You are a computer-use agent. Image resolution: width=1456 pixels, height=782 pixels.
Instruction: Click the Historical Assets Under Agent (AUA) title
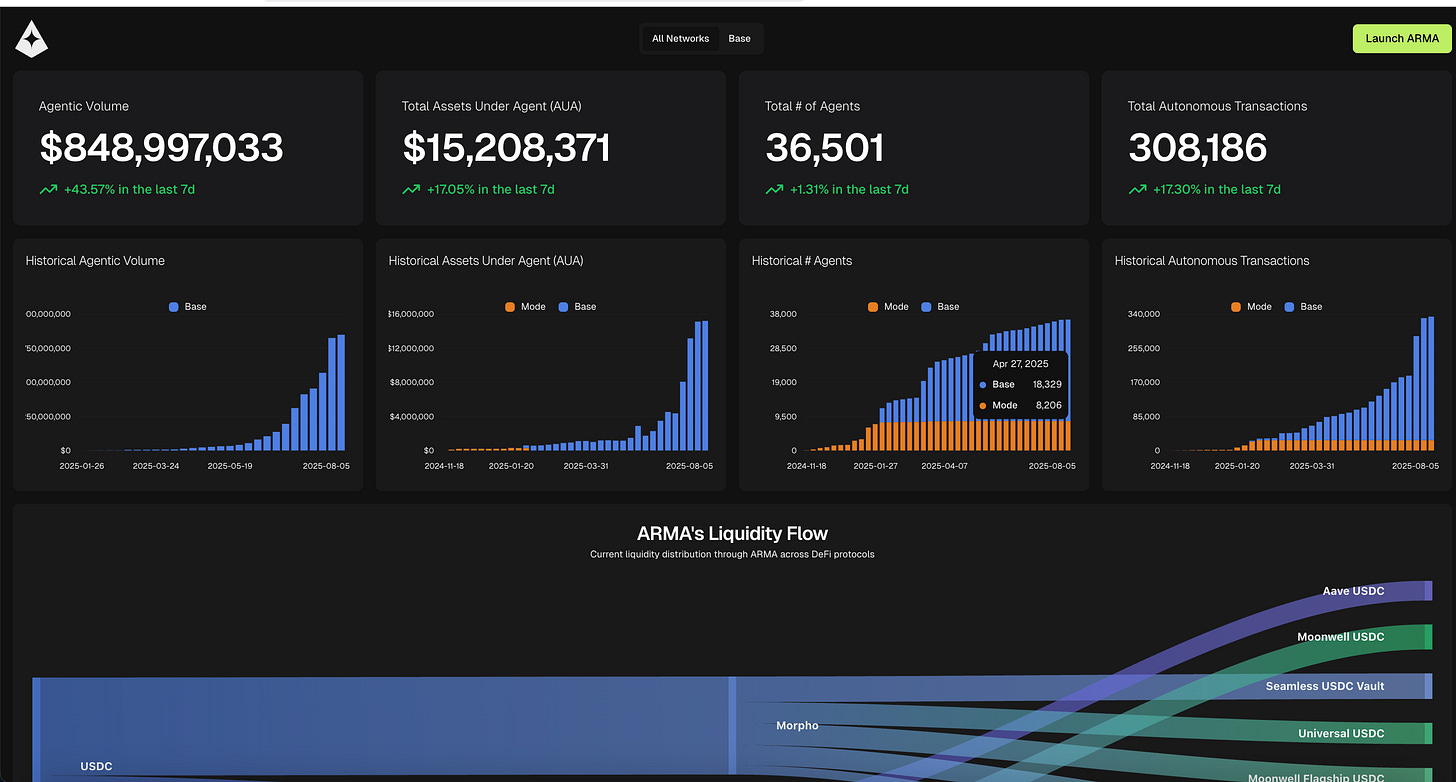[486, 260]
